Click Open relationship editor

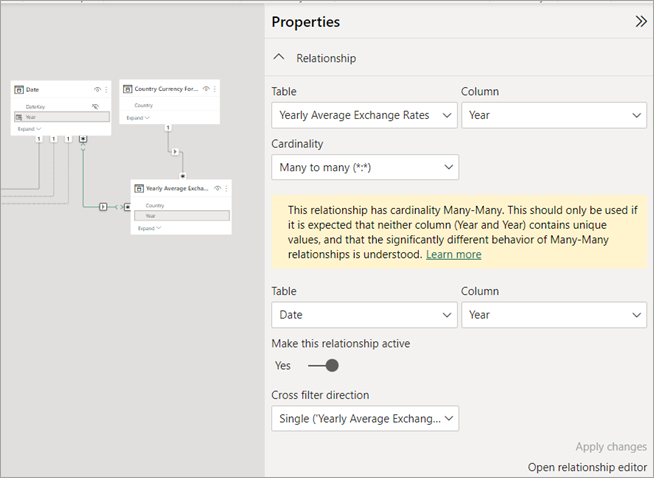(587, 467)
